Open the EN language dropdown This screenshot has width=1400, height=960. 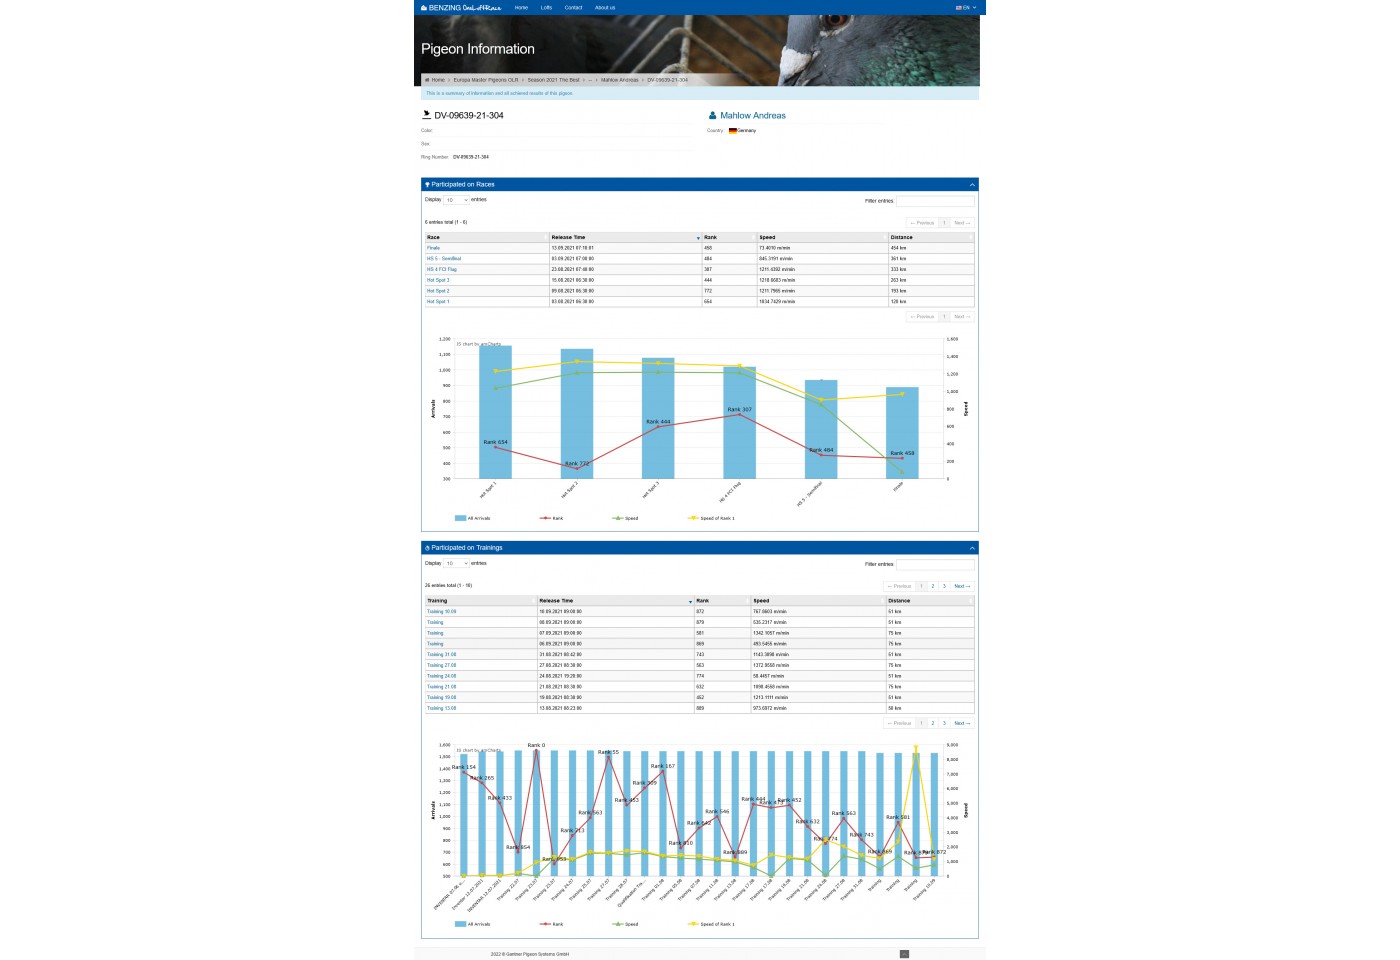966,7
